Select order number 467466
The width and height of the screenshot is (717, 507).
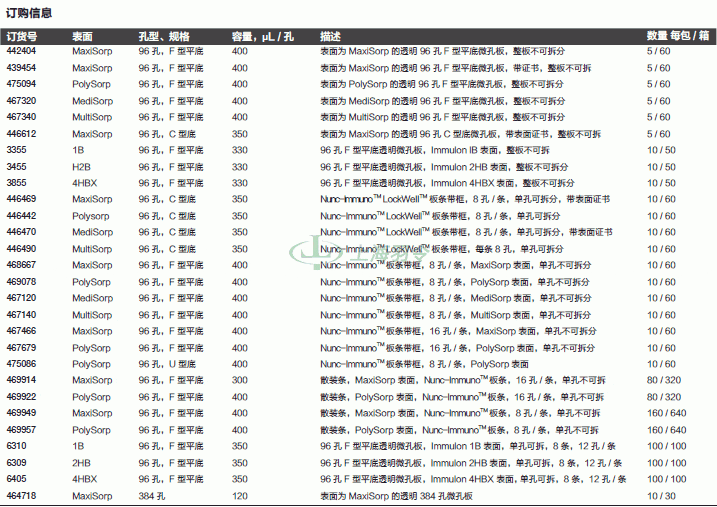click(21, 331)
